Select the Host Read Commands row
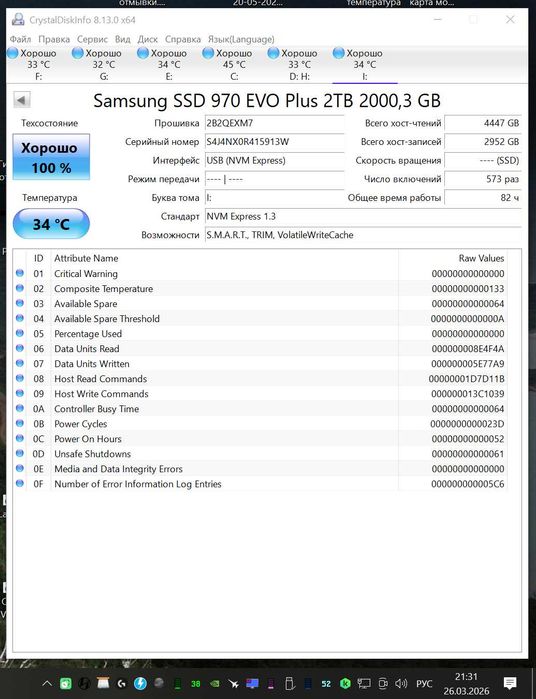Screen dimensions: 536x699 pos(260,379)
